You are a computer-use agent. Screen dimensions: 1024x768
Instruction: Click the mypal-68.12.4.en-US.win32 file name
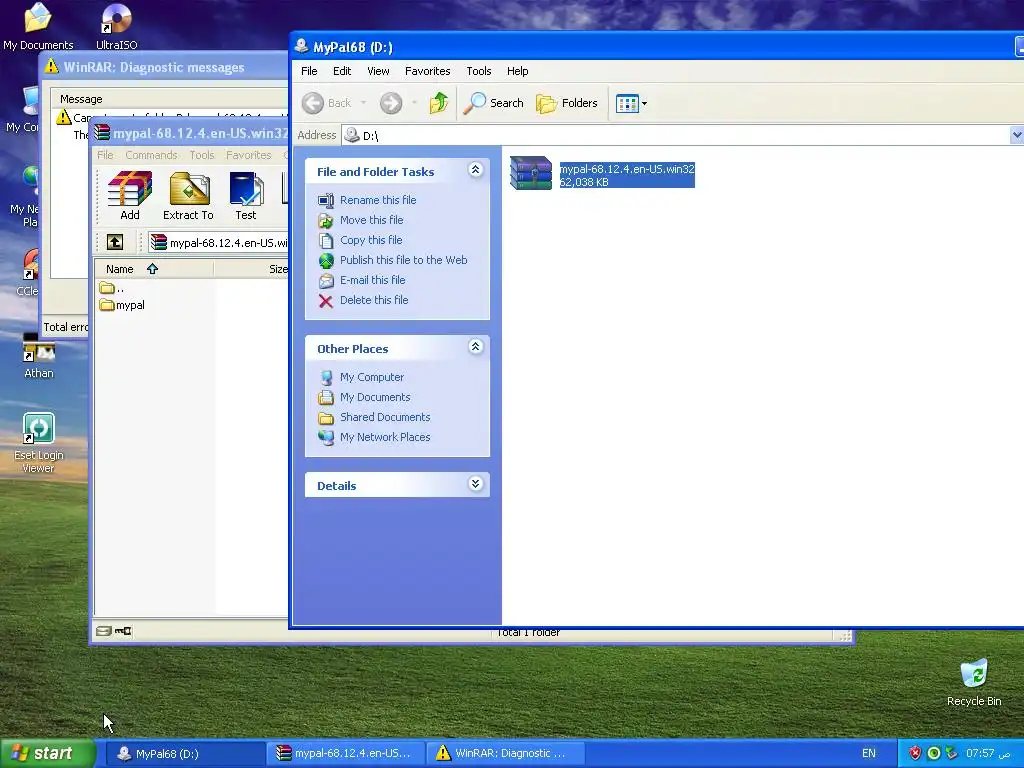click(x=627, y=169)
